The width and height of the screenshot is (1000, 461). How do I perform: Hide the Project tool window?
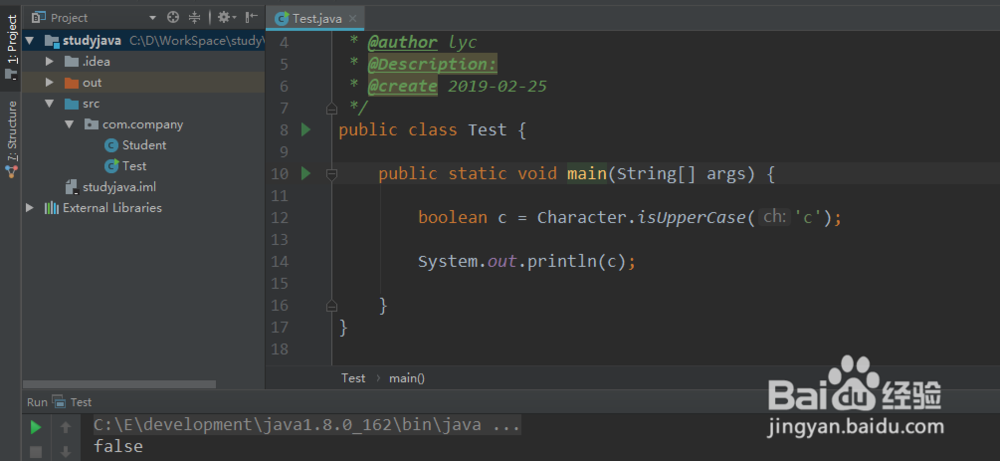tap(252, 17)
